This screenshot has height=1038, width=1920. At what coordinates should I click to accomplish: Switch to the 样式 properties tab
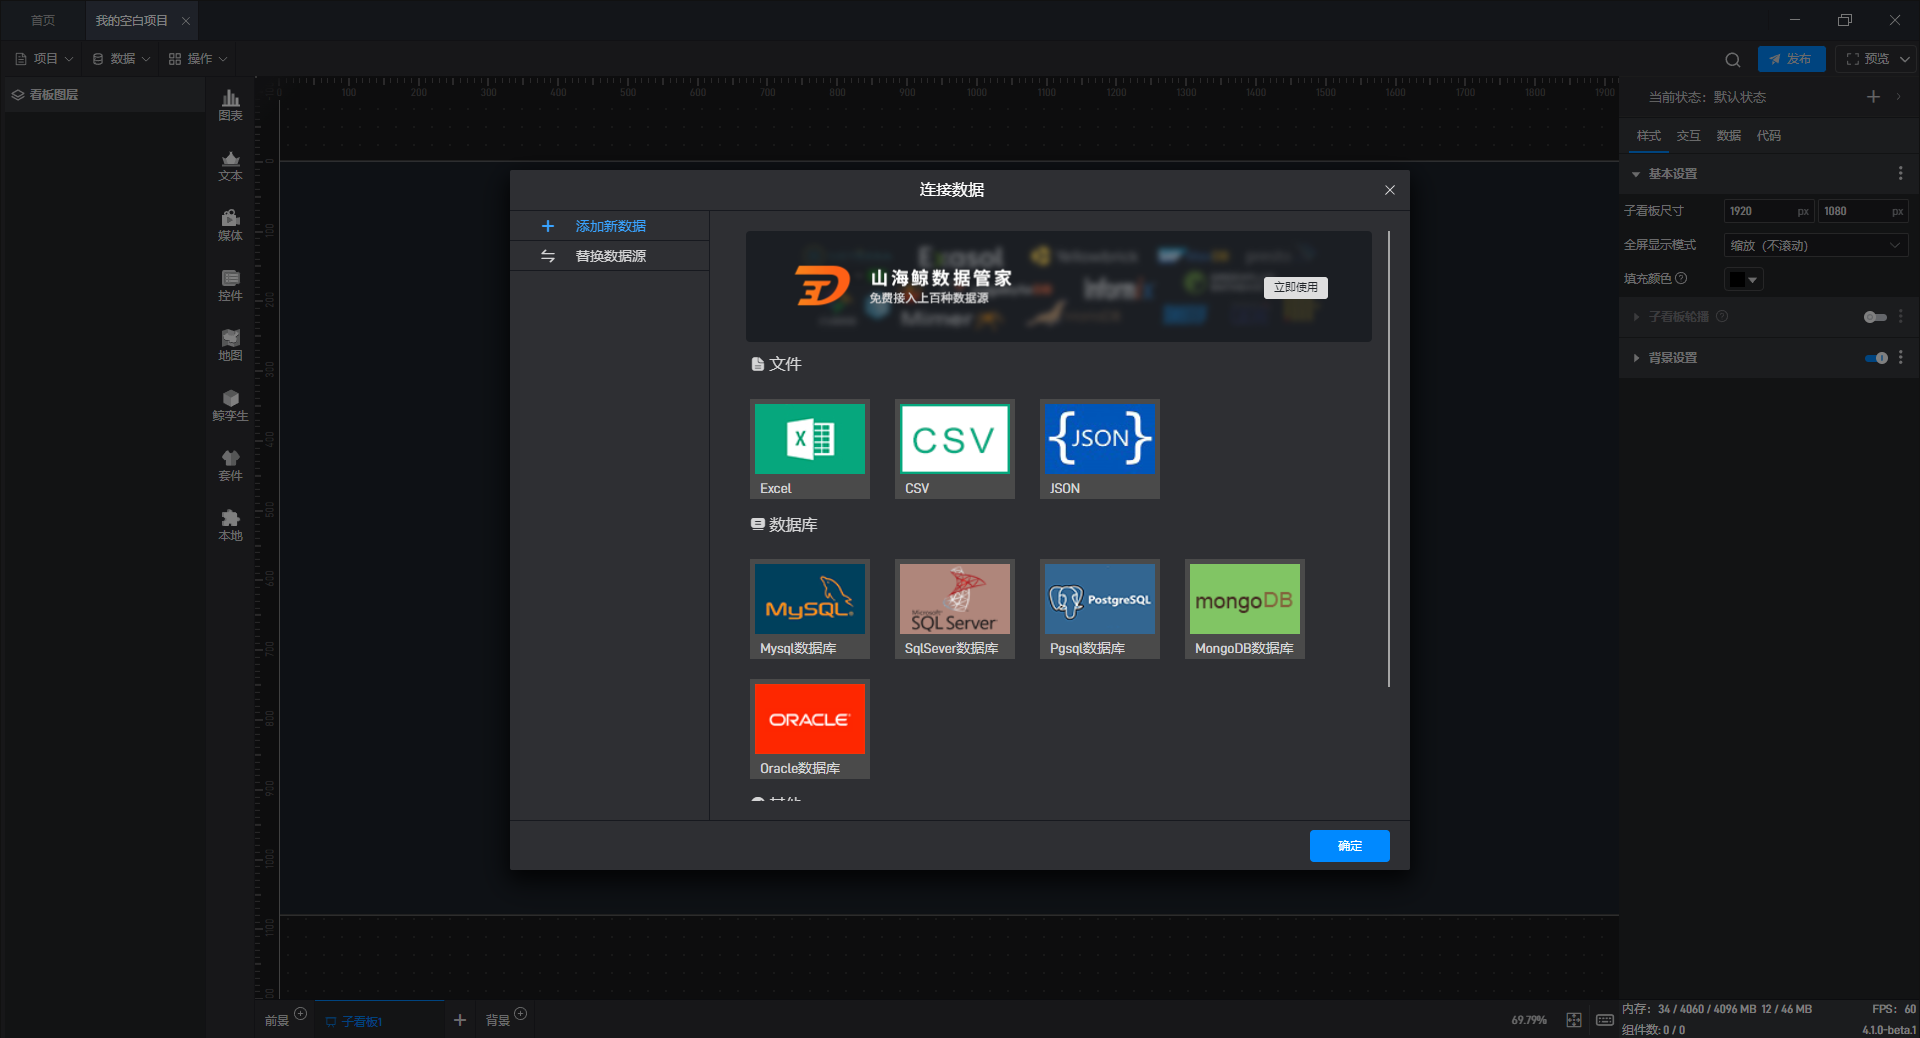coord(1649,136)
